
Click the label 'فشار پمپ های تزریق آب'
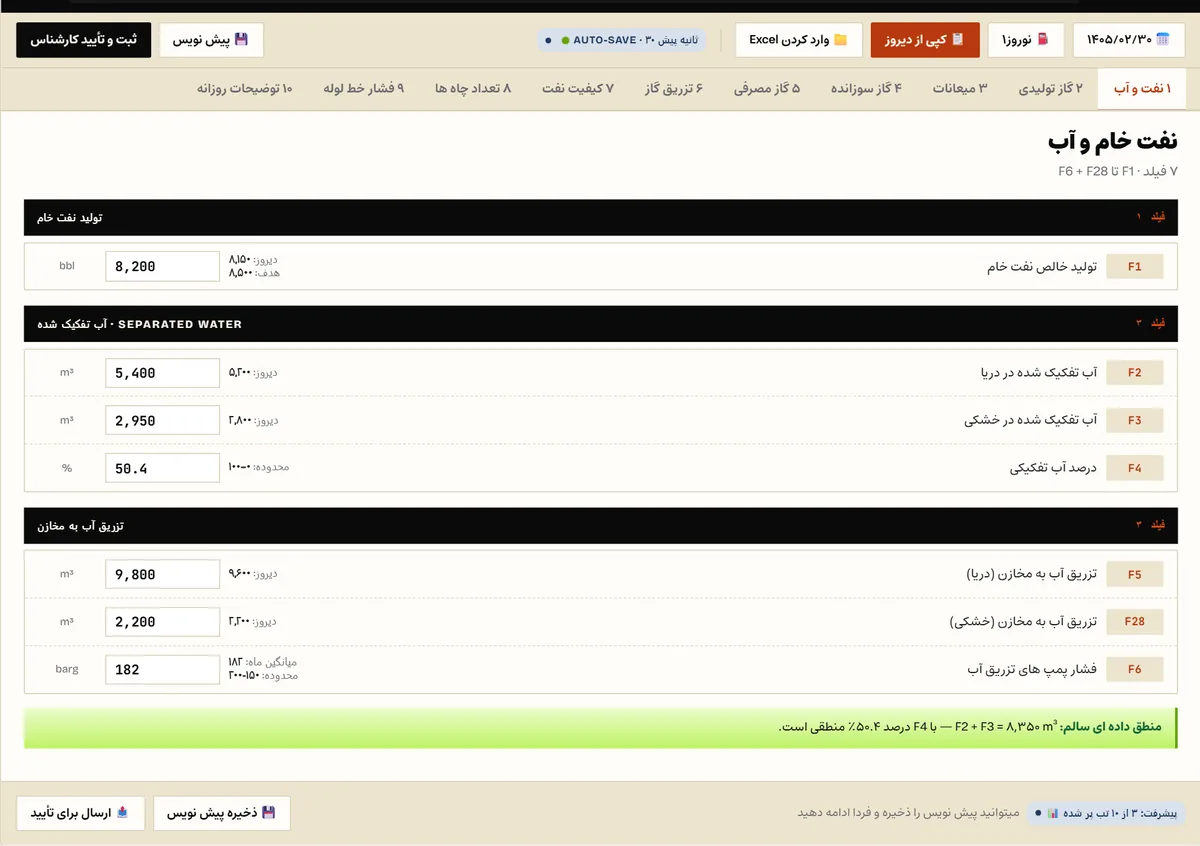pyautogui.click(x=1032, y=669)
